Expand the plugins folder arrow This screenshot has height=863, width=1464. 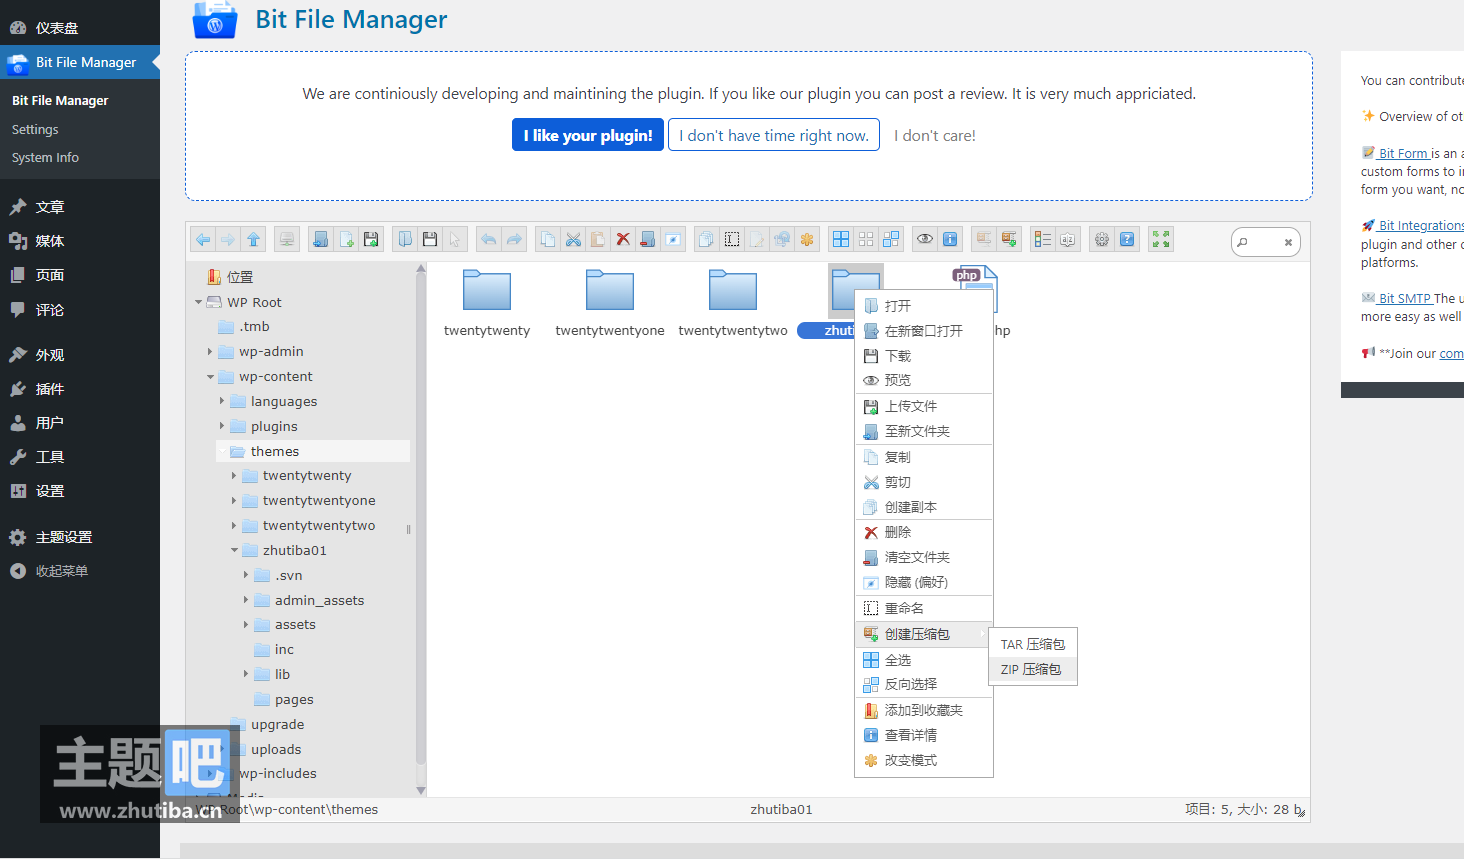coord(222,426)
